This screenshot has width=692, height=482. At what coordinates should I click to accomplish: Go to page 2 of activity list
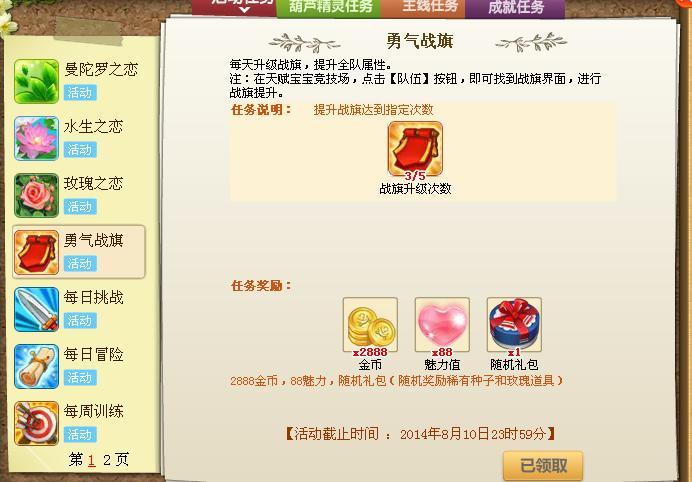[107, 460]
